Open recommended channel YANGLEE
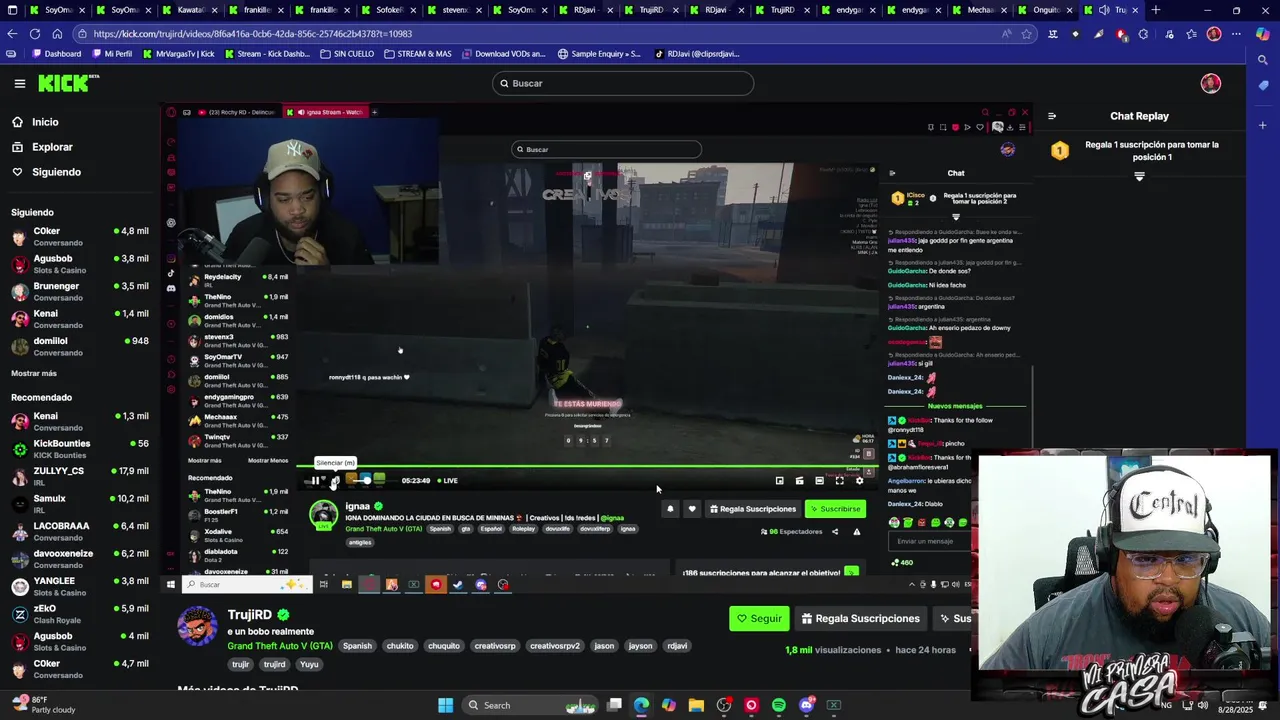Viewport: 1280px width, 720px height. click(80, 586)
